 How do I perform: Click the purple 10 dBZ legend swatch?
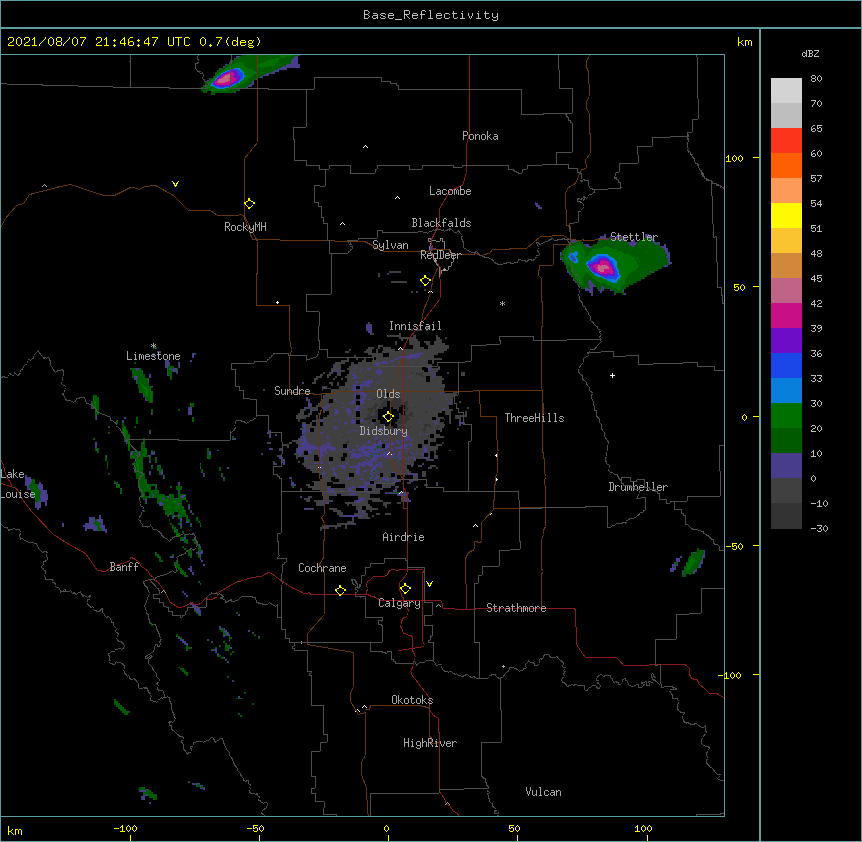click(x=786, y=466)
